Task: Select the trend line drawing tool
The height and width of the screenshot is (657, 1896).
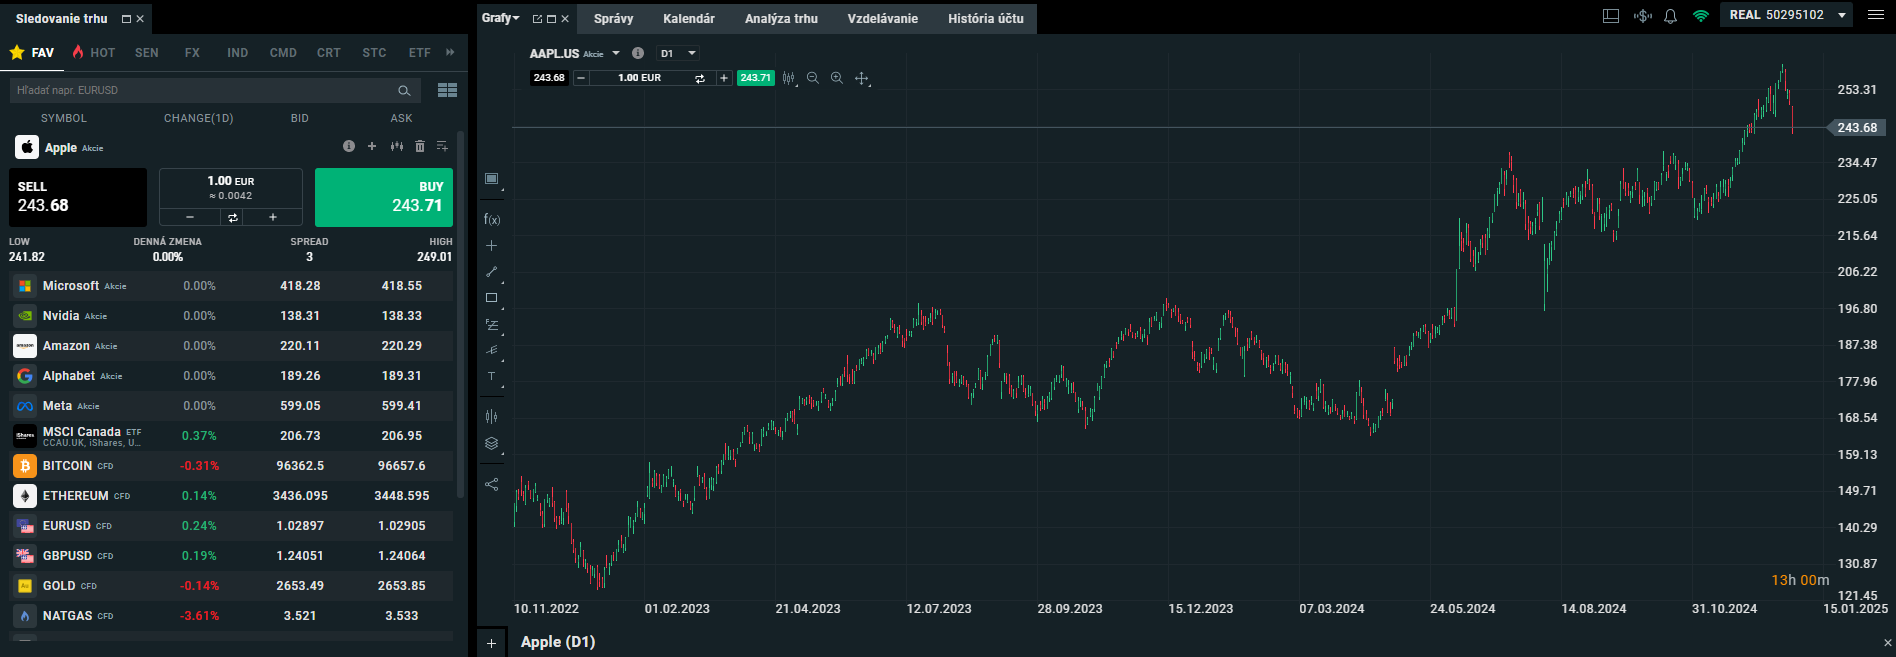Action: (491, 272)
